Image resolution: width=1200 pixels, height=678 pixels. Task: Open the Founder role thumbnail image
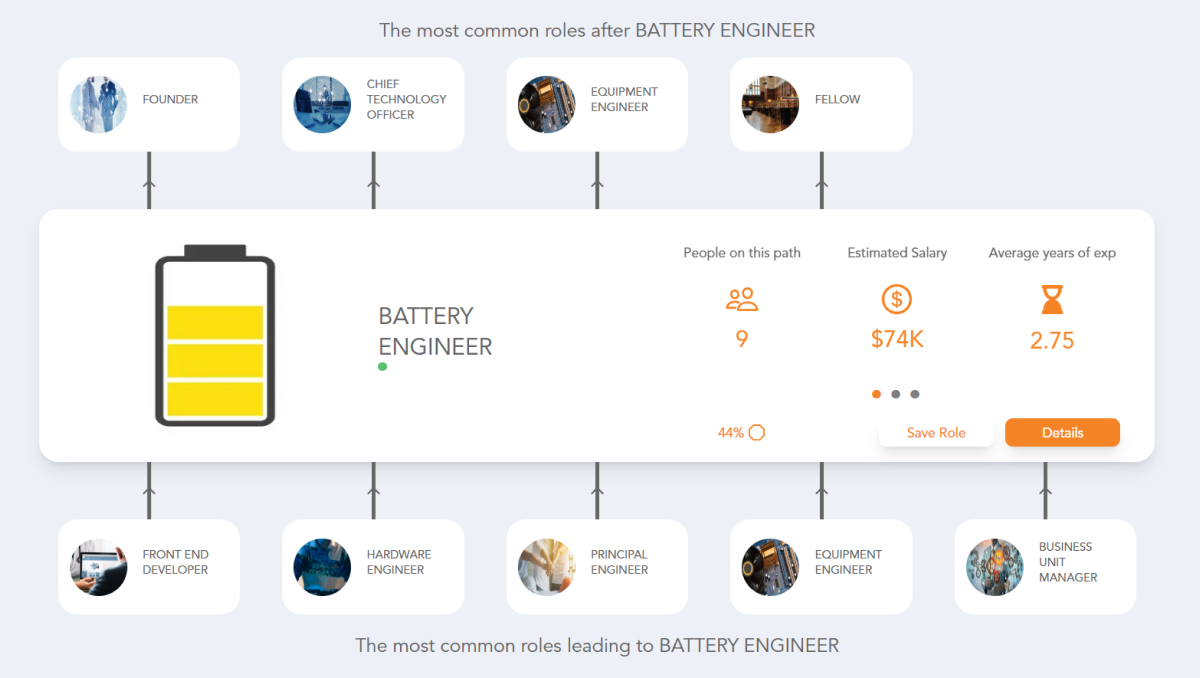click(98, 104)
